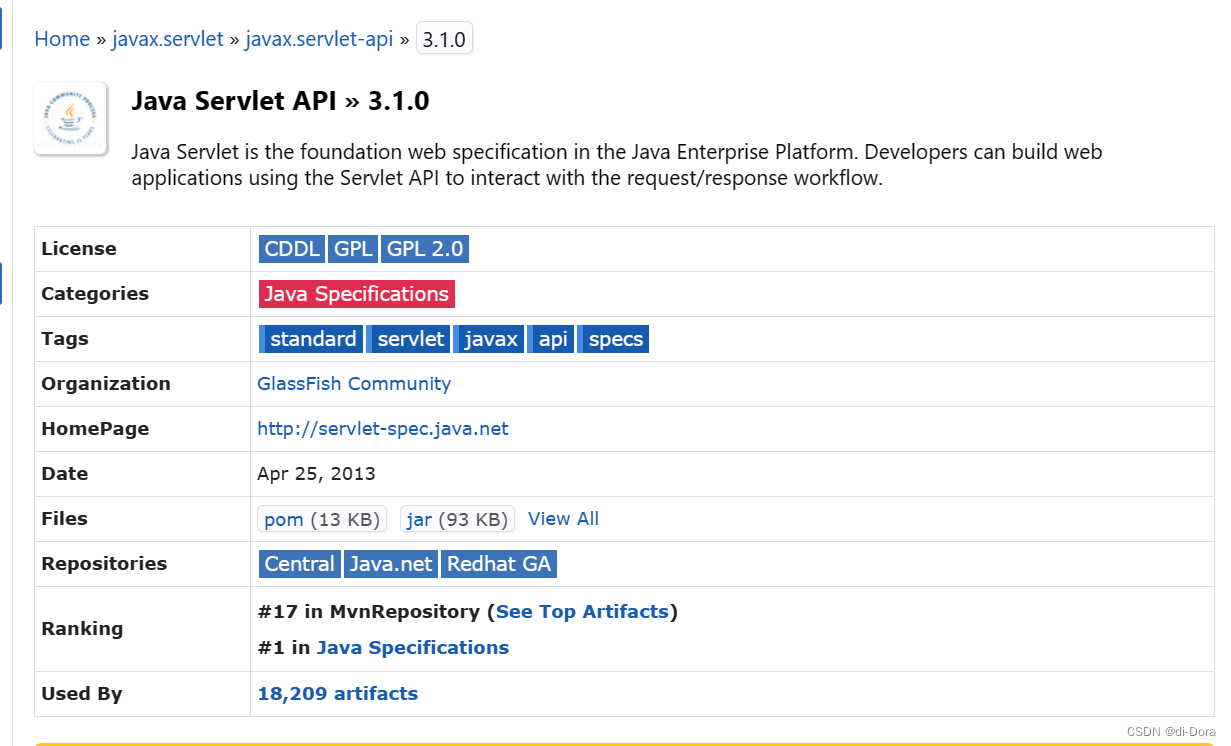Click the Redhat GA repository badge

coord(499,564)
